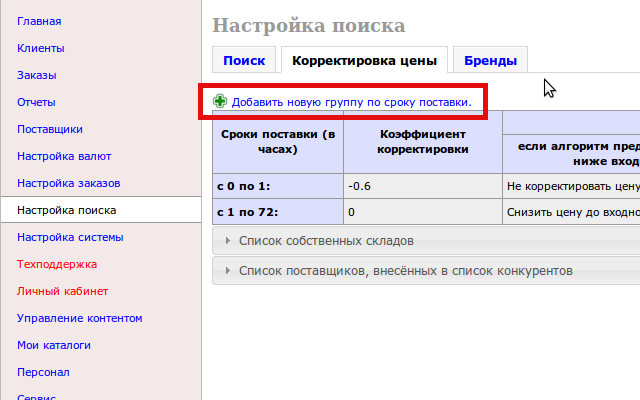Viewport: 640px width, 400px height.
Task: Select the 'Бренды' tab
Action: coord(490,61)
